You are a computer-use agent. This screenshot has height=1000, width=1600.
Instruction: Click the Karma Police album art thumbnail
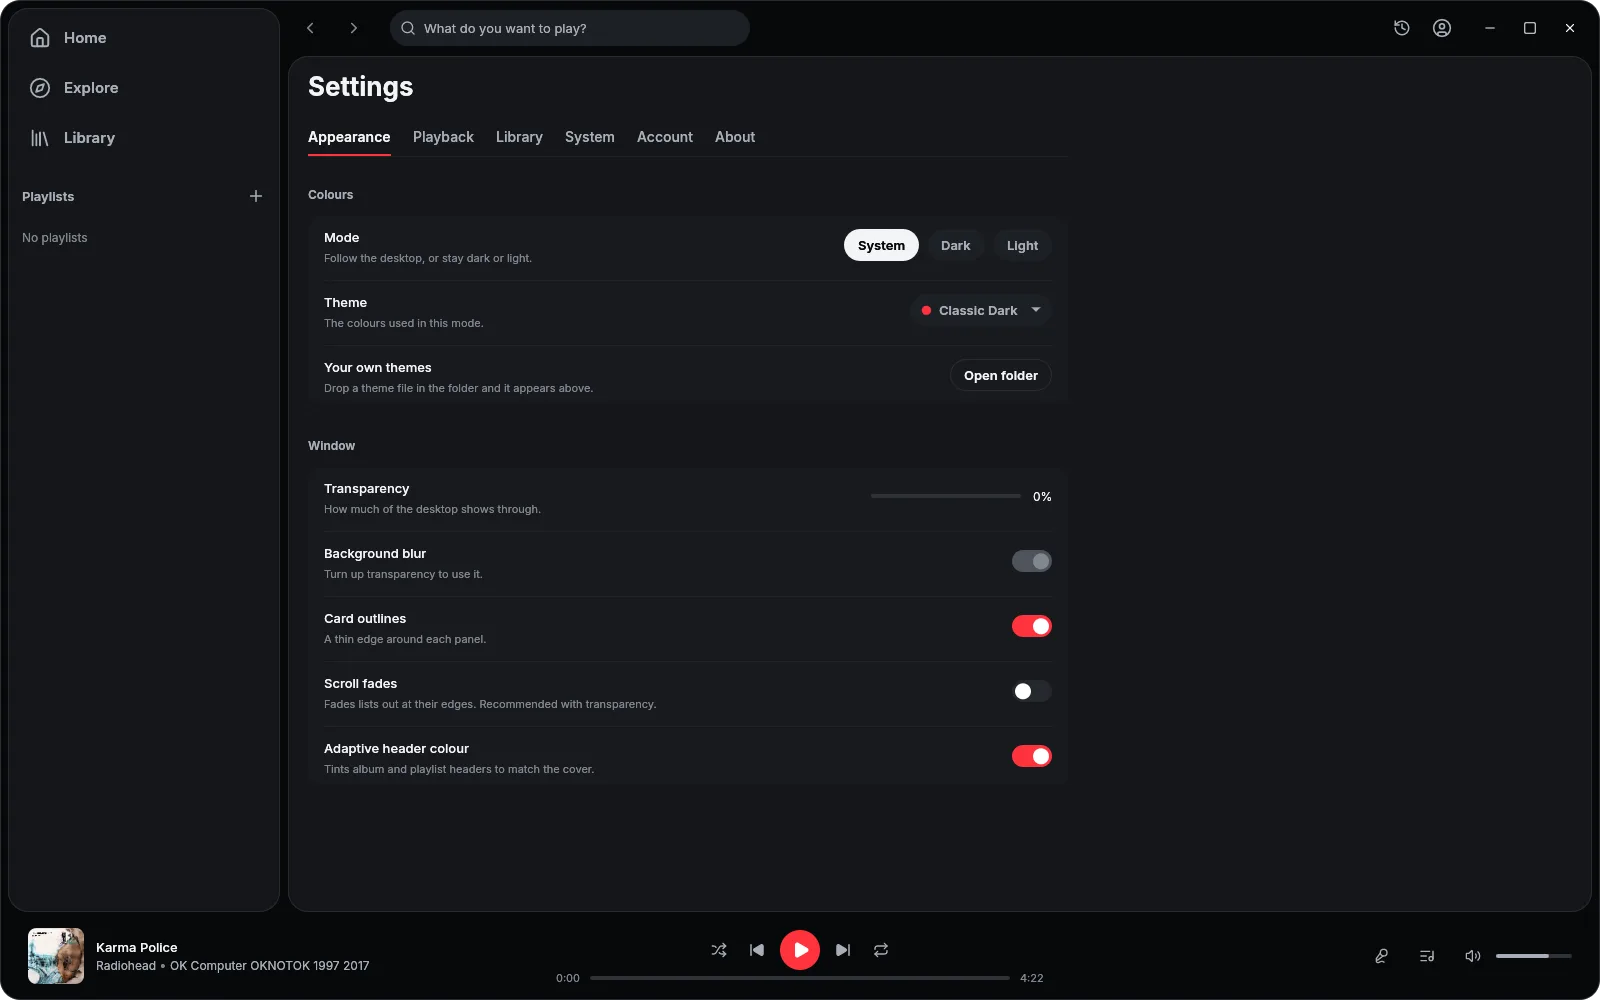pos(56,956)
